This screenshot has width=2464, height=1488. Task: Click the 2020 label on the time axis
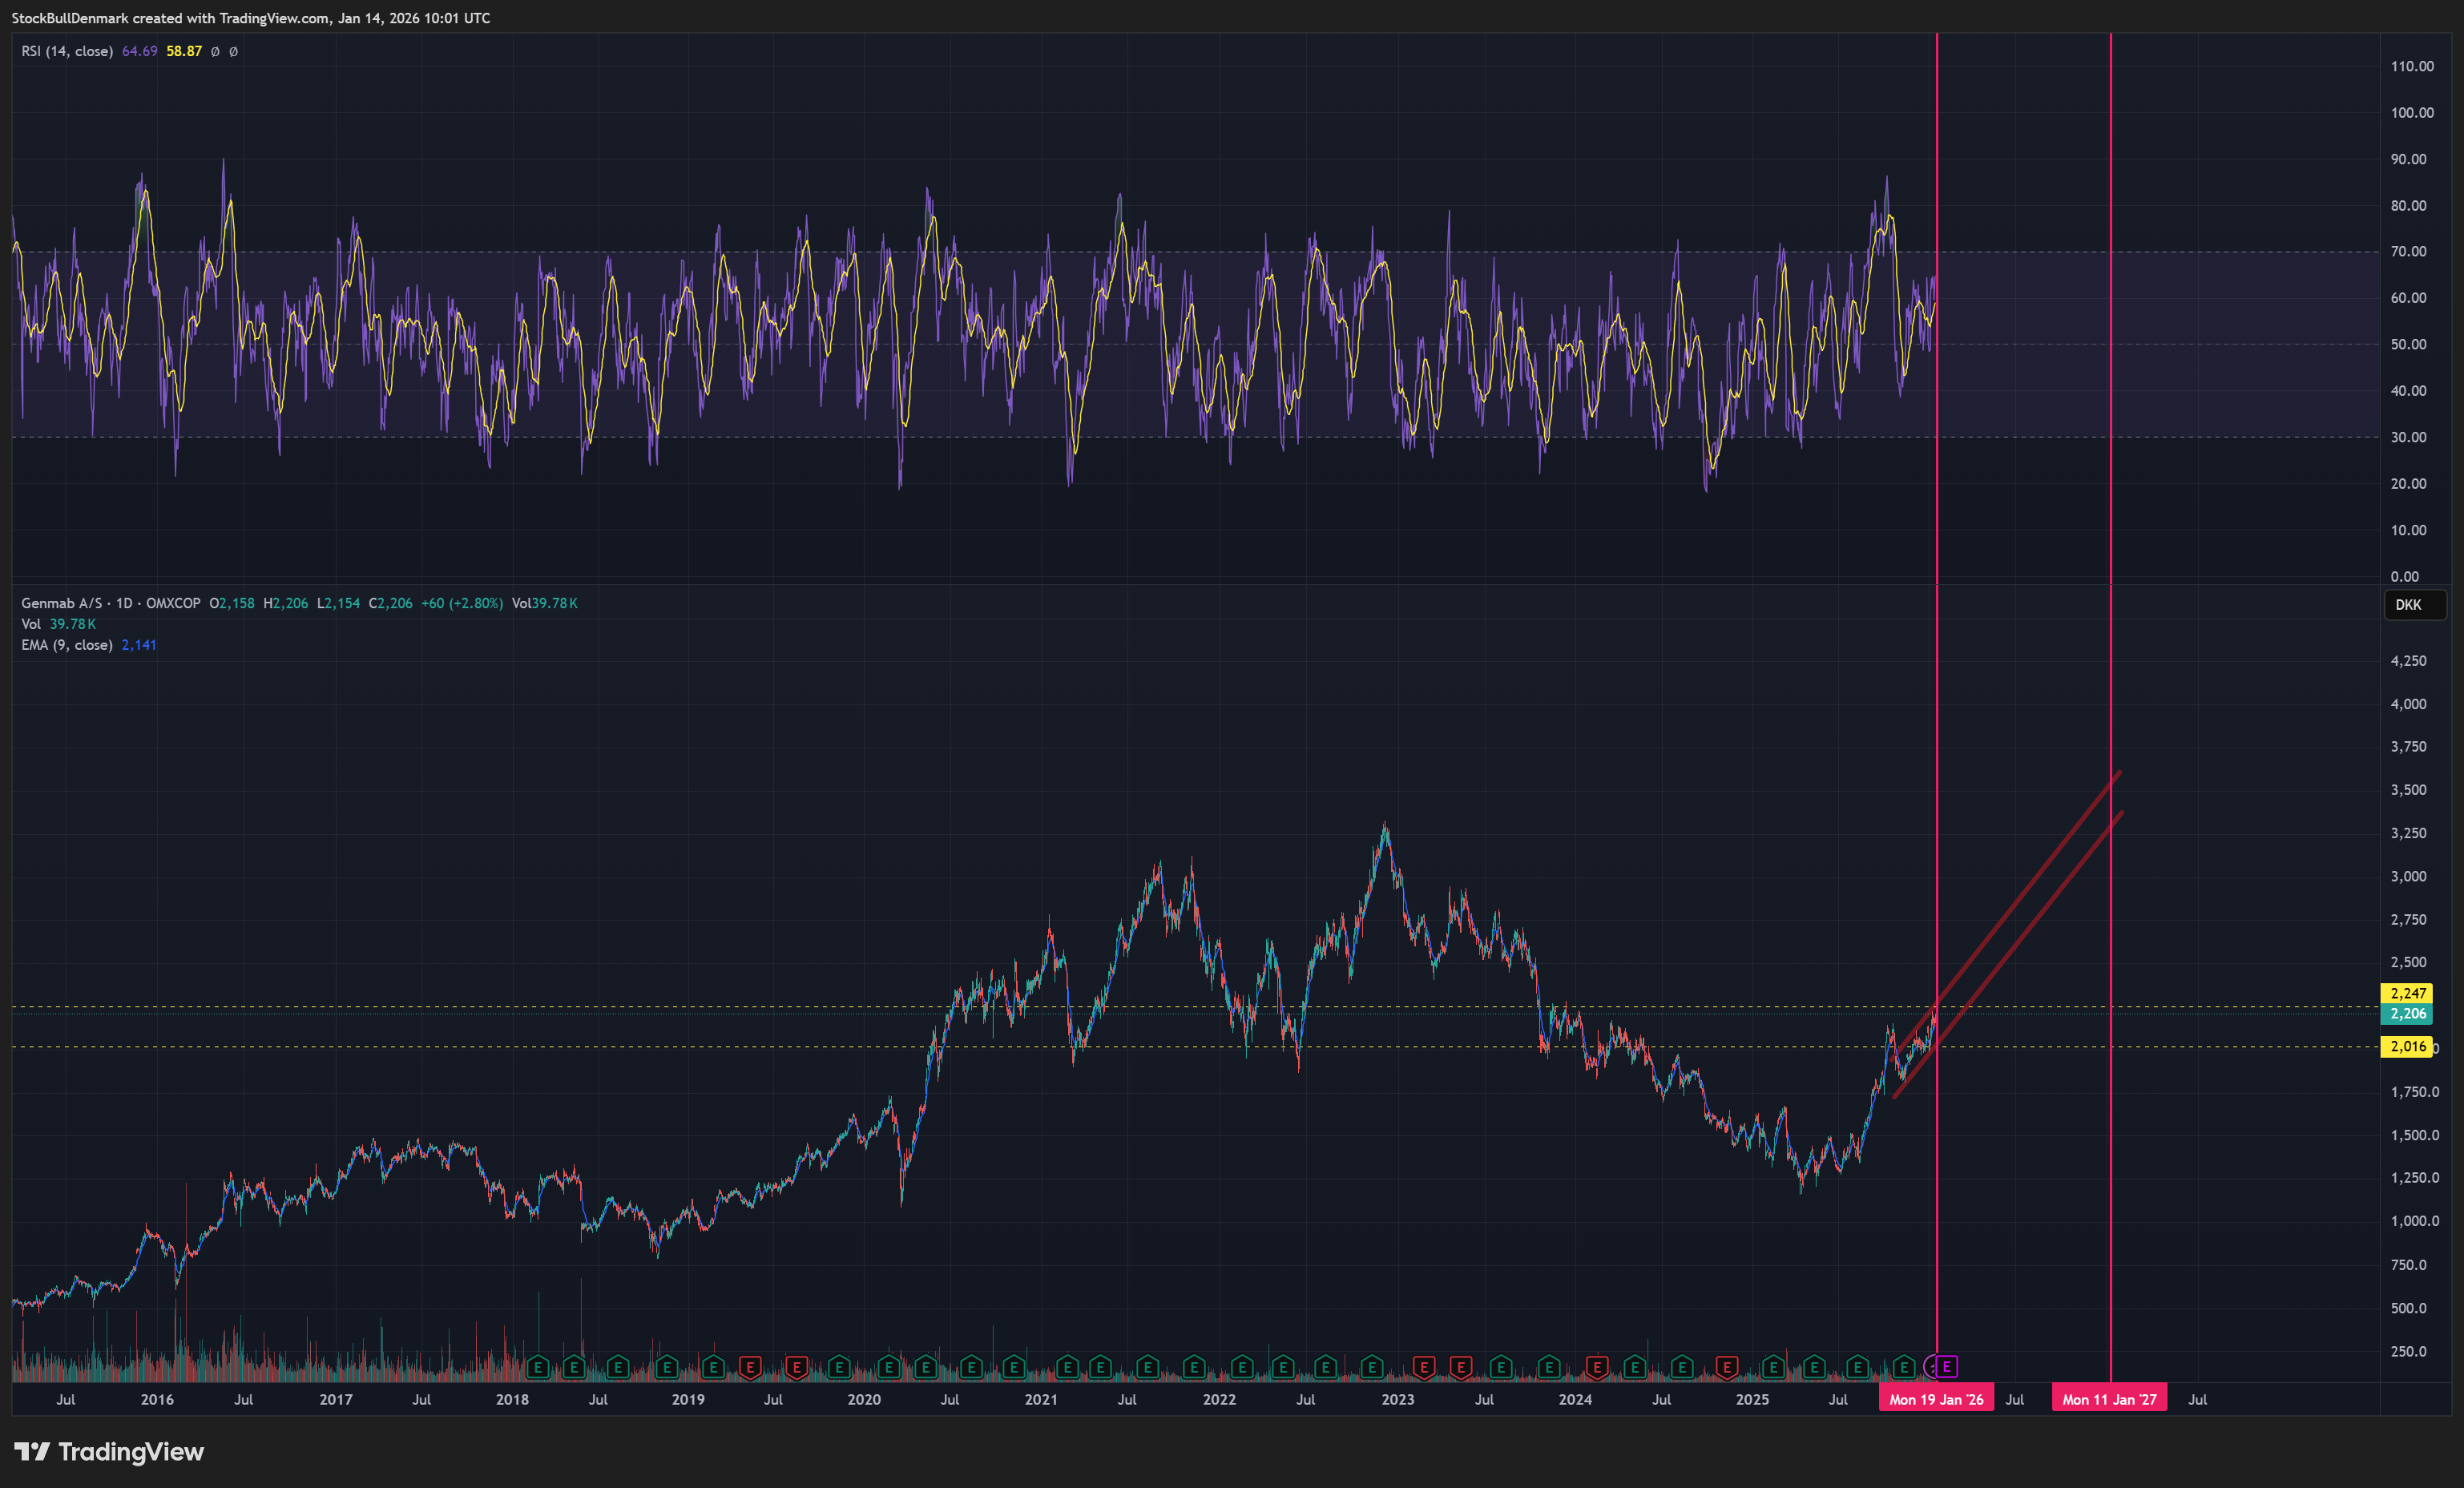coord(864,1399)
